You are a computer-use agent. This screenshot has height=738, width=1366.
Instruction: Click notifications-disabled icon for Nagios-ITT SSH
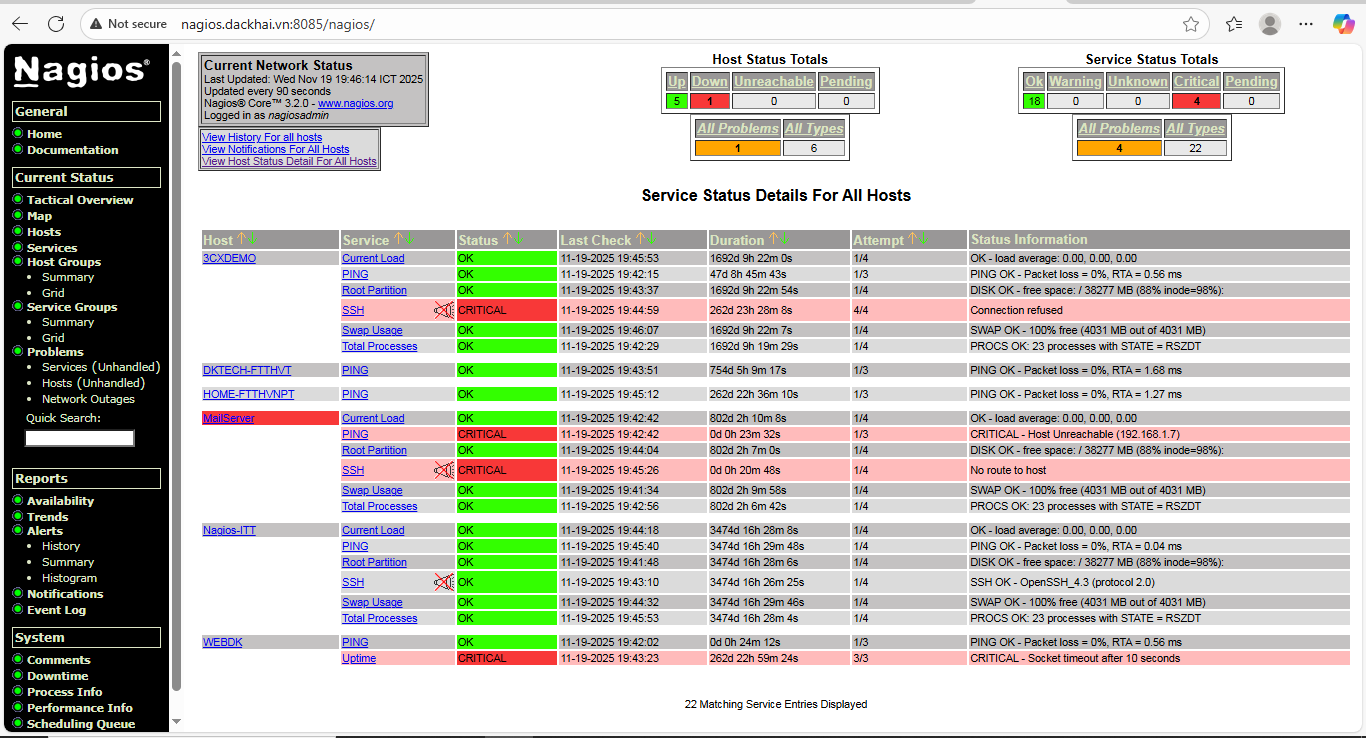click(x=444, y=582)
